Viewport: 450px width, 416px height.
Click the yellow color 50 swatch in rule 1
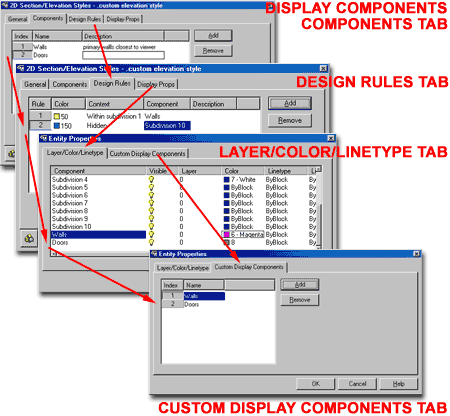pos(57,116)
